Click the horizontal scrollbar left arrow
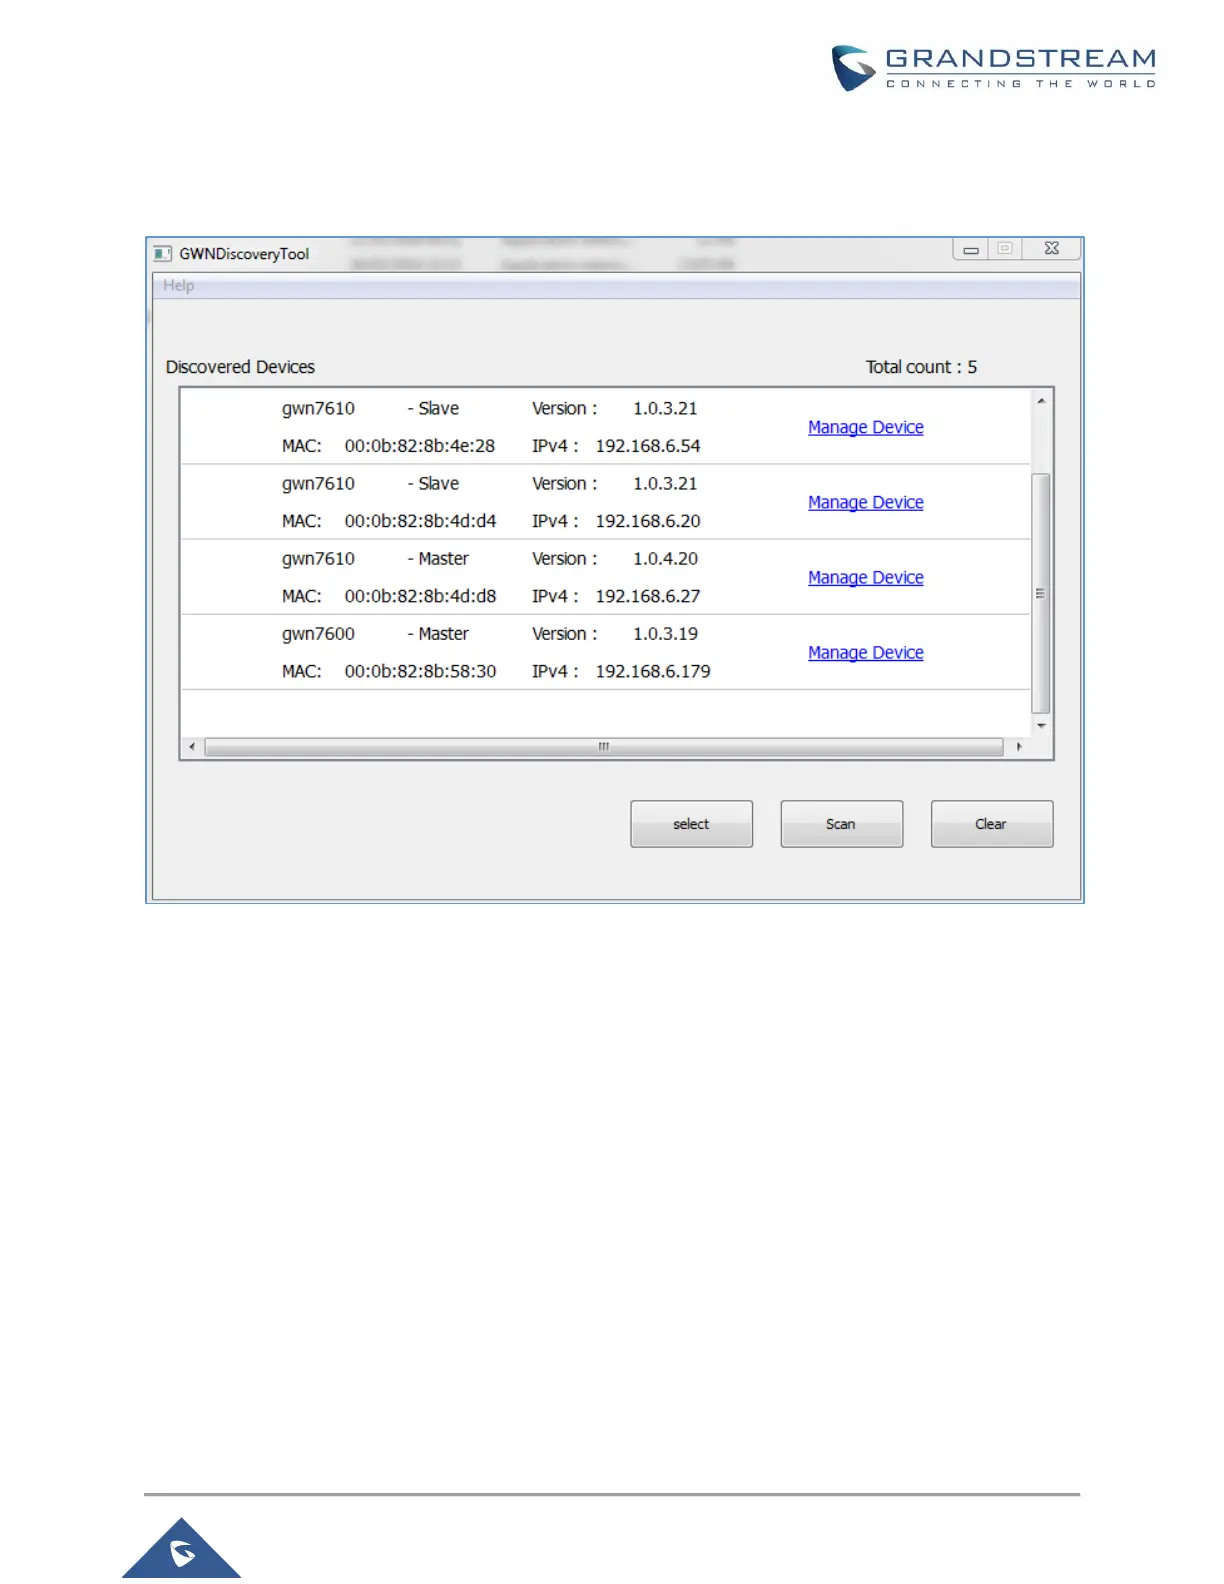1224x1584 pixels. pyautogui.click(x=192, y=747)
